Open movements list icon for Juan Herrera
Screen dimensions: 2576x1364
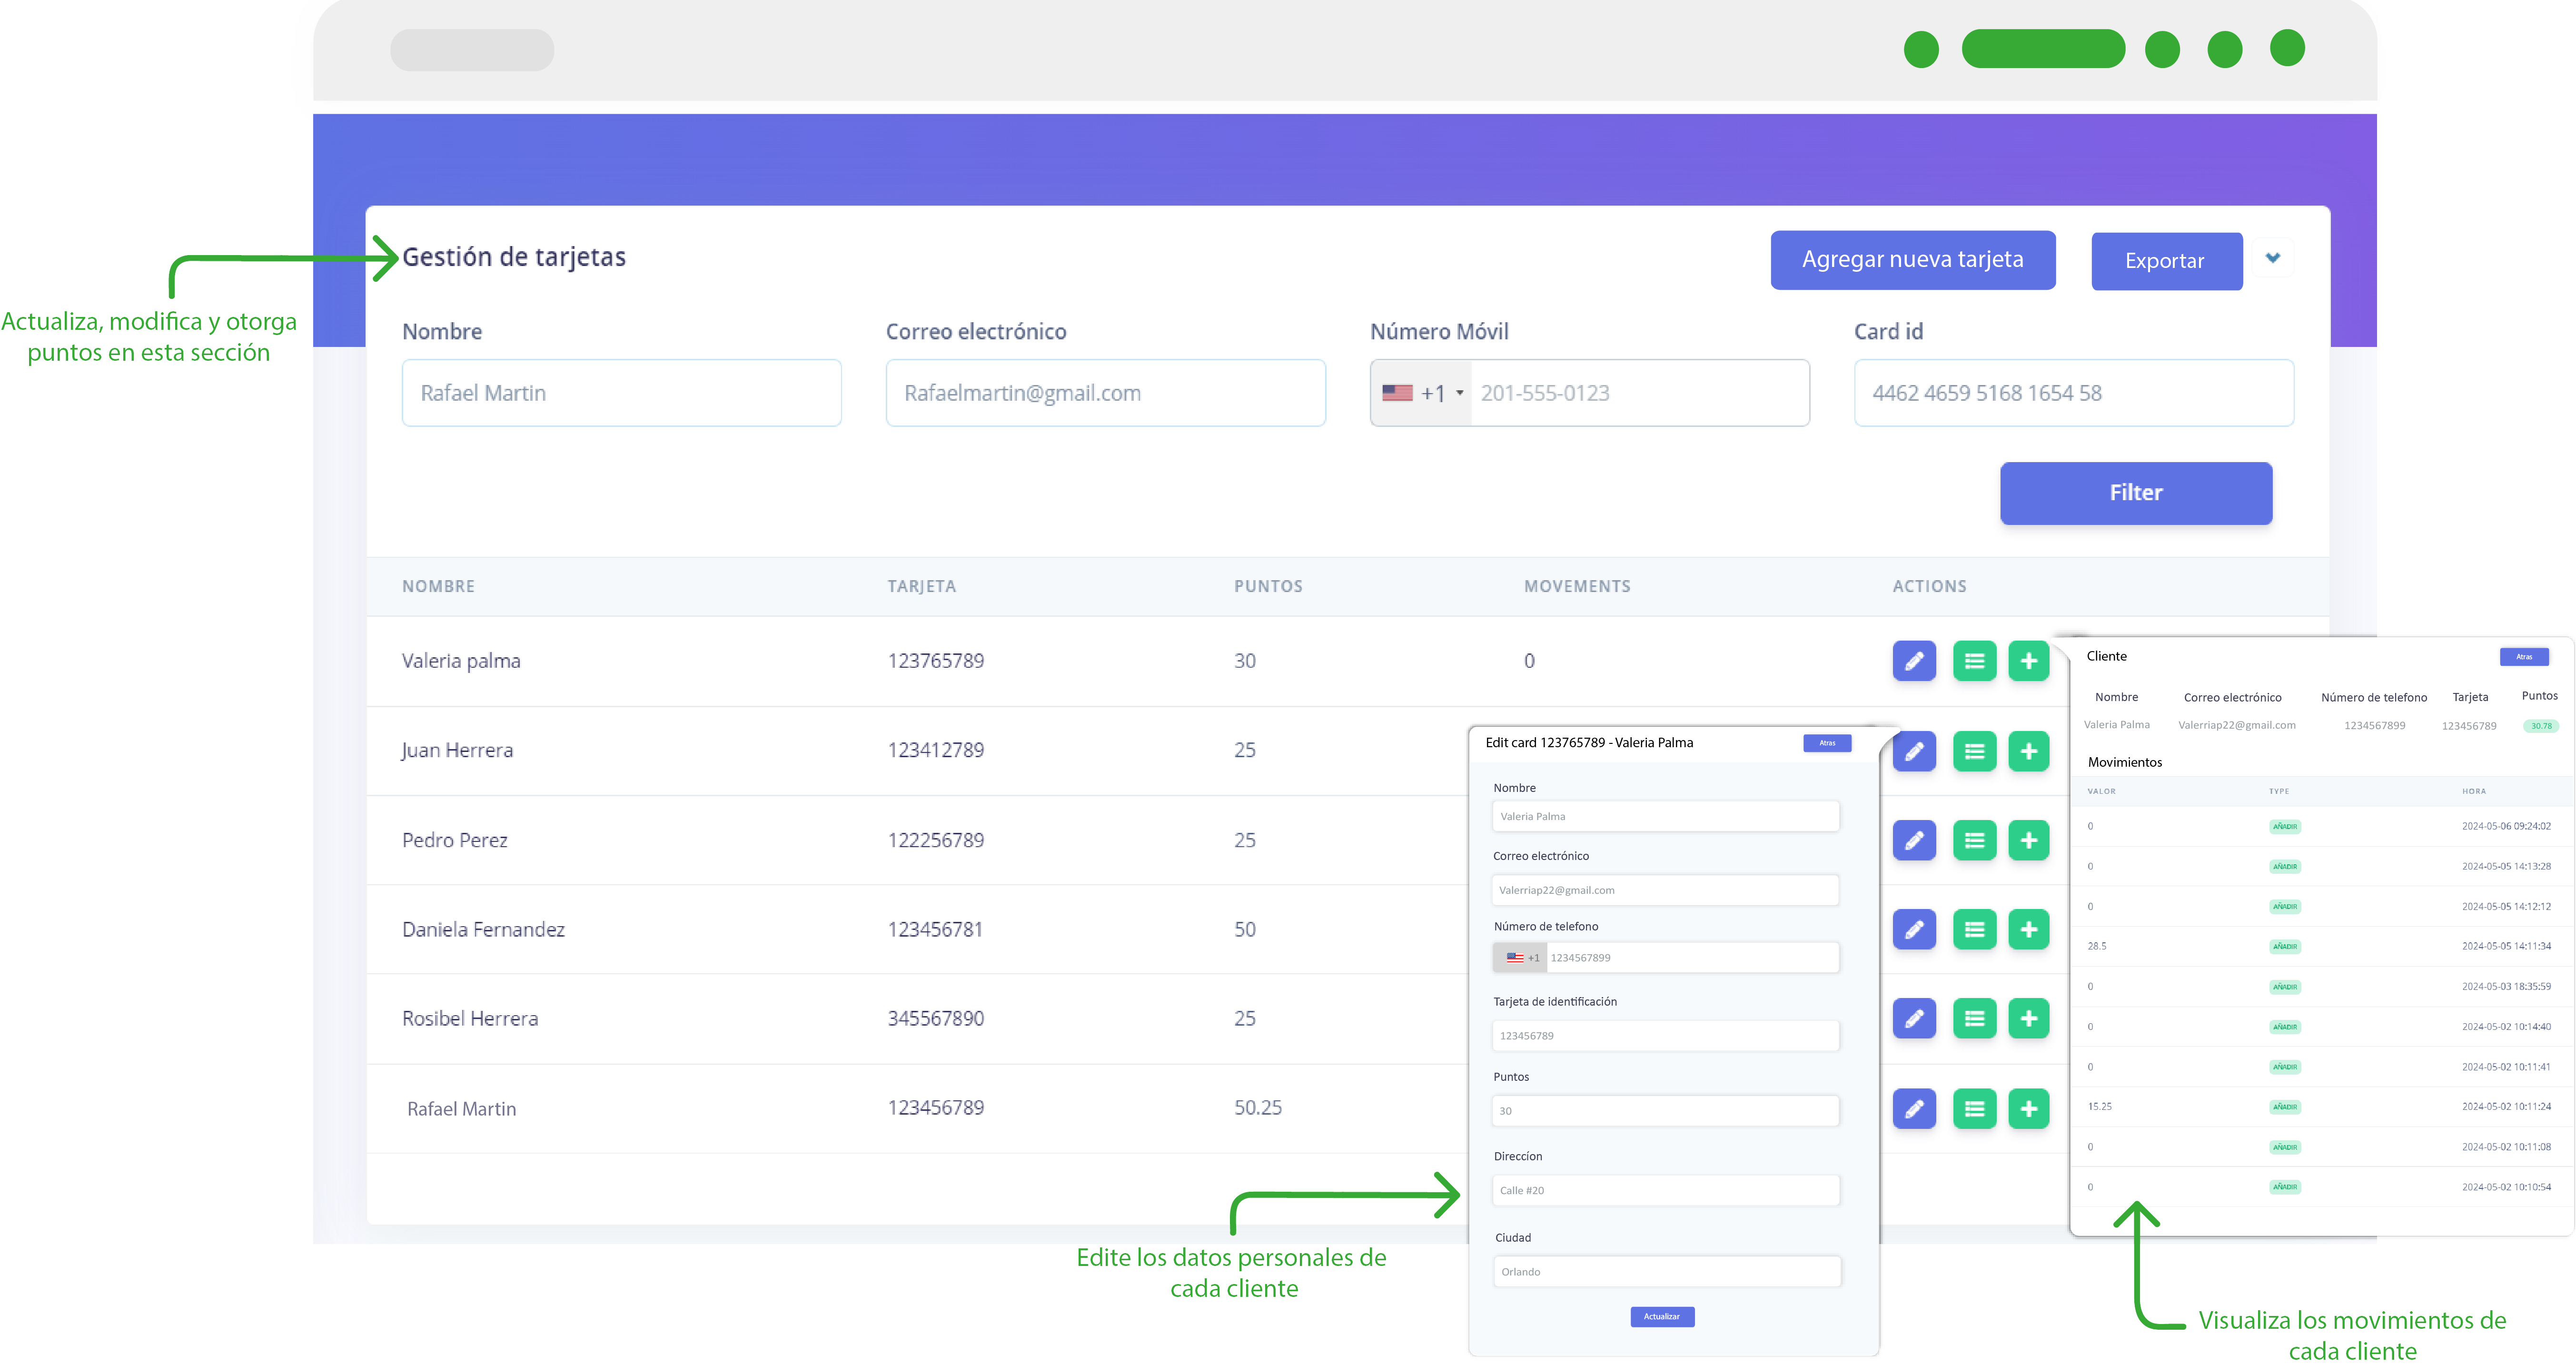[1974, 751]
